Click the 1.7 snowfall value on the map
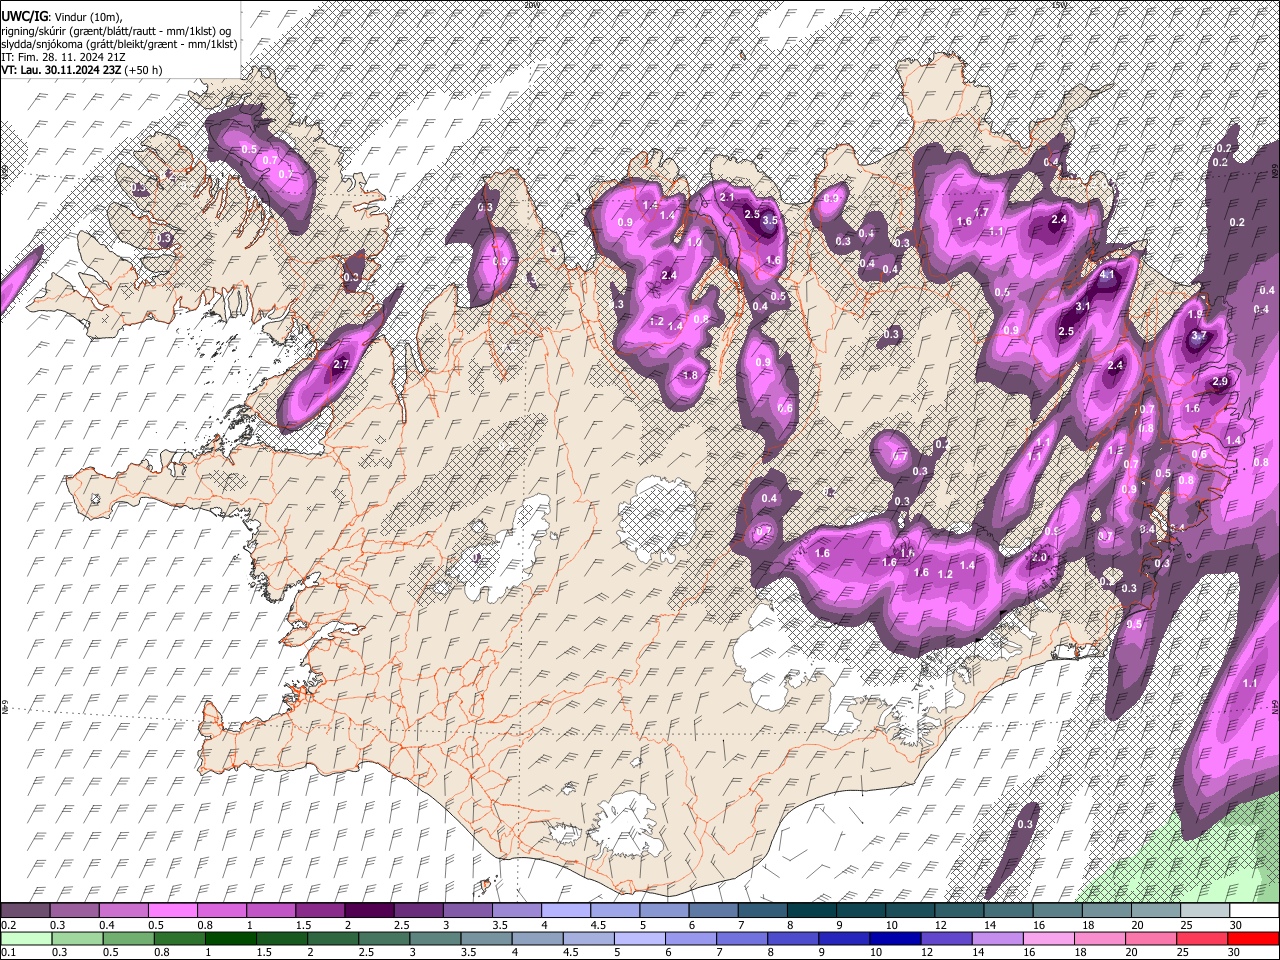 click(x=982, y=212)
